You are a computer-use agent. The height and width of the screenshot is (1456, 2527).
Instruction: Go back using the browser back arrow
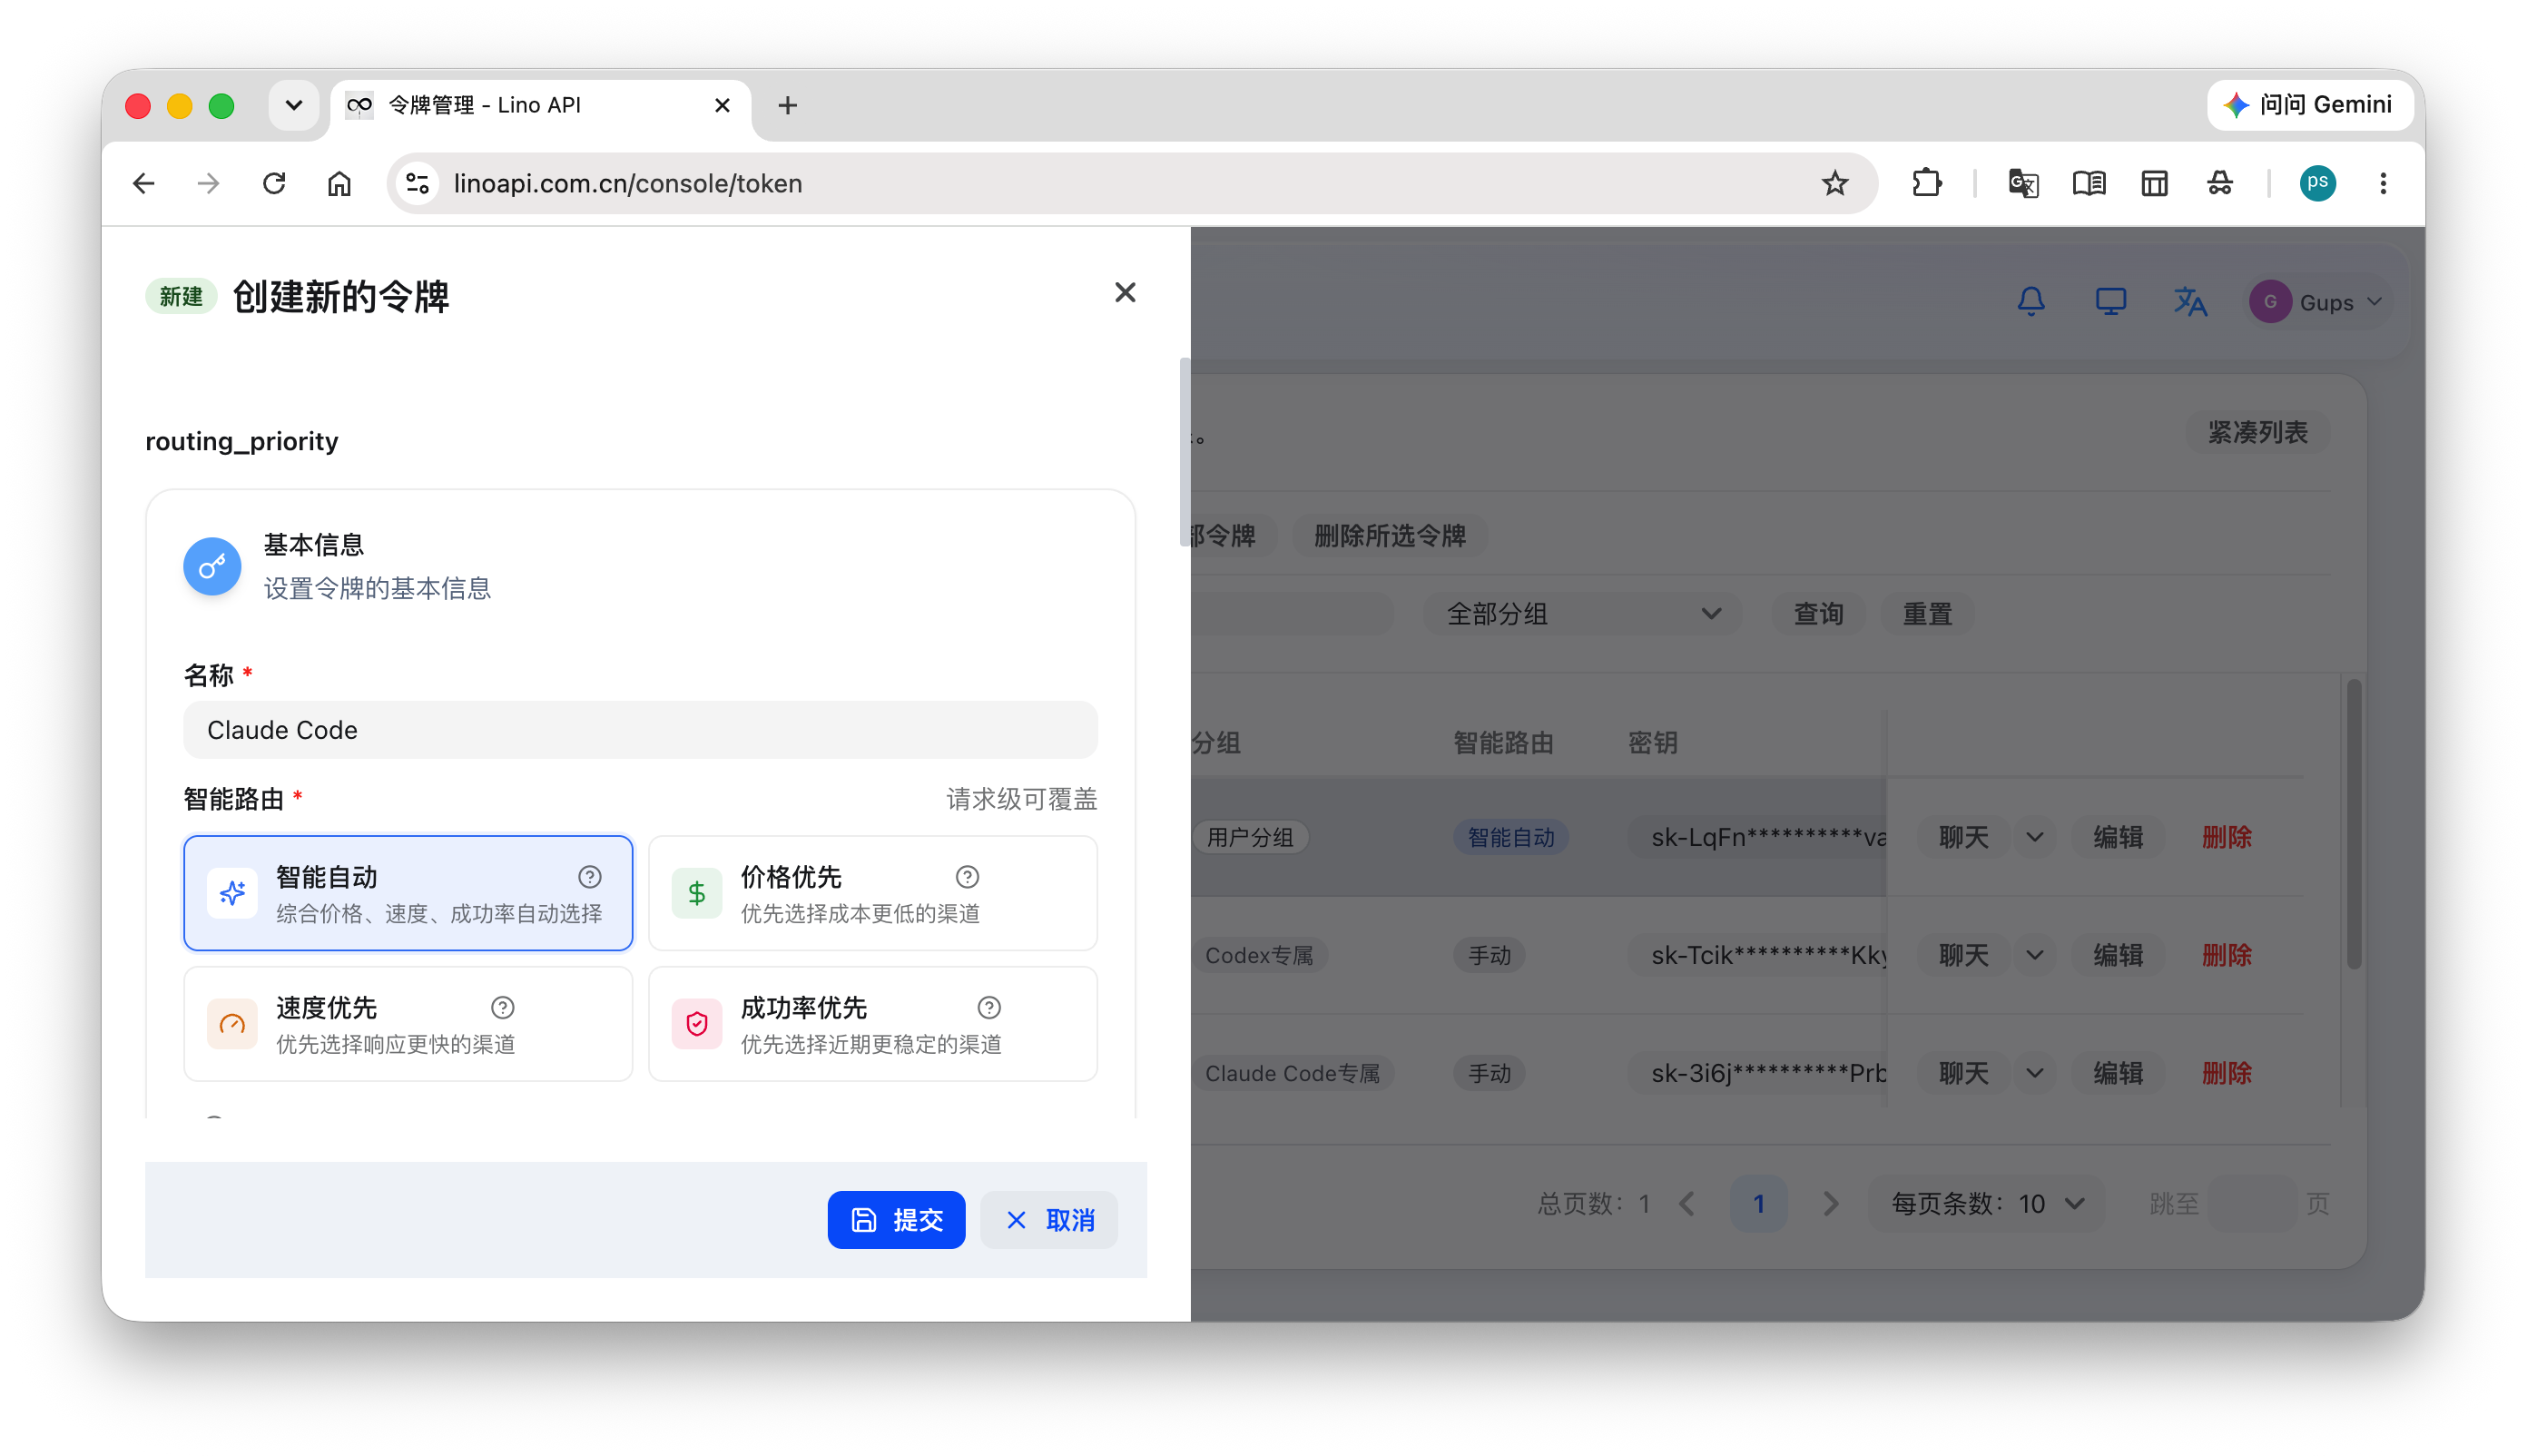click(144, 183)
